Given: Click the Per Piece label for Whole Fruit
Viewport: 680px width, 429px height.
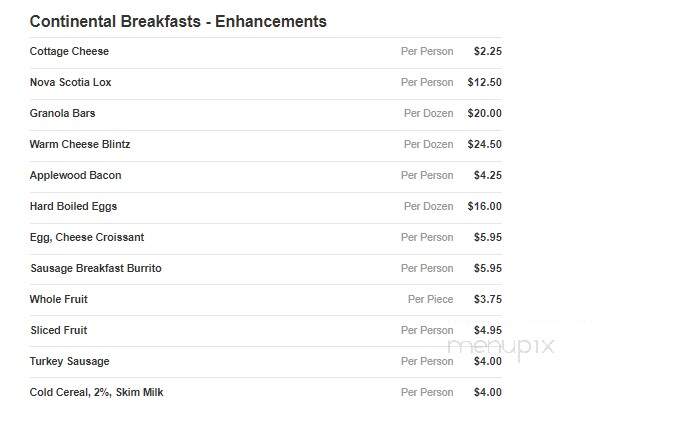Looking at the screenshot, I should tap(430, 299).
